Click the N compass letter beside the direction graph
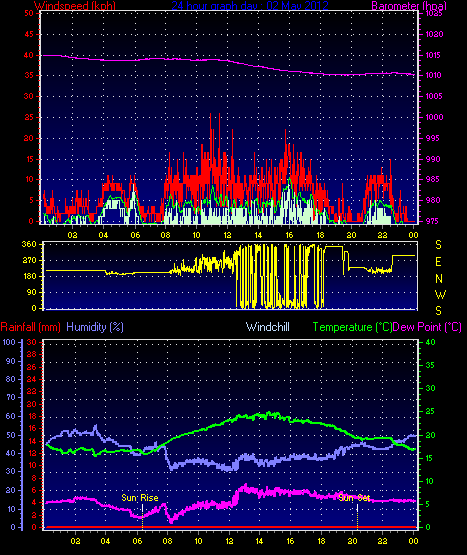Viewport: 467px width, 555px height. (439, 279)
